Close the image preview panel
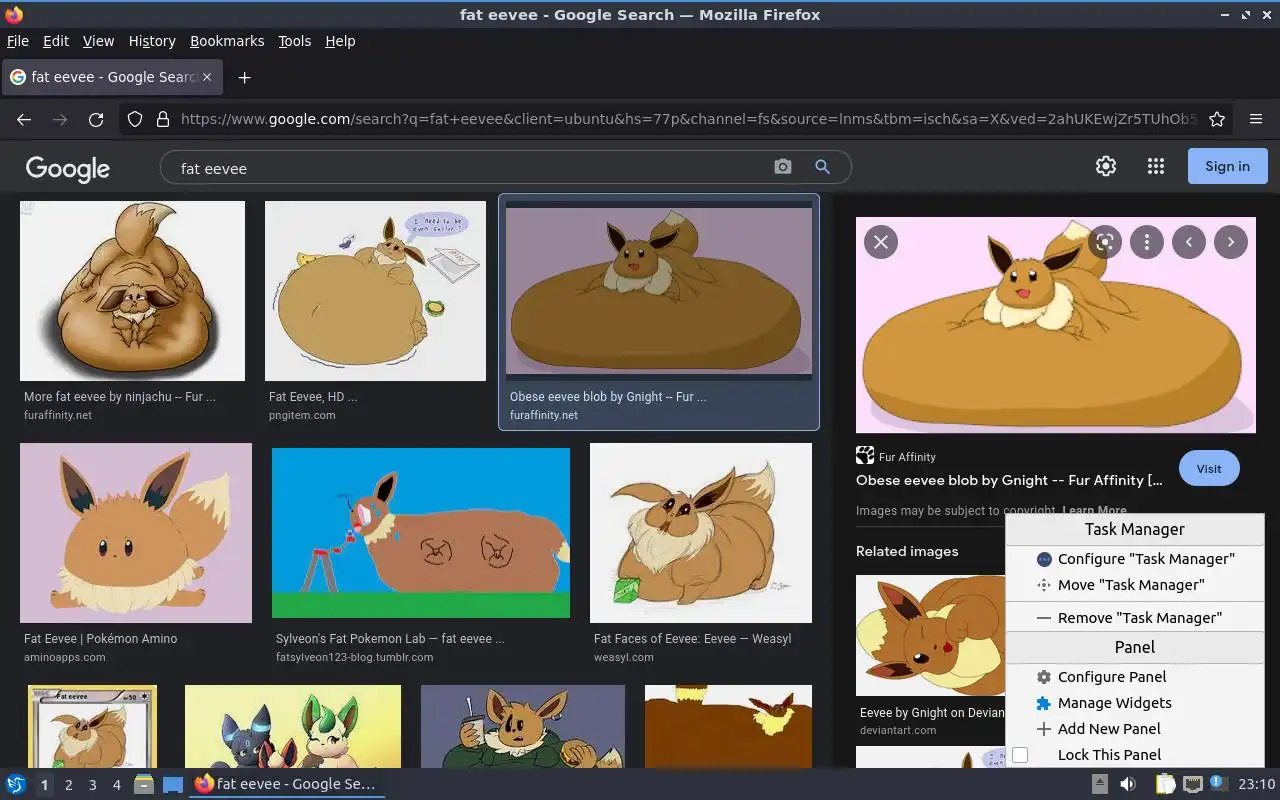 click(881, 241)
